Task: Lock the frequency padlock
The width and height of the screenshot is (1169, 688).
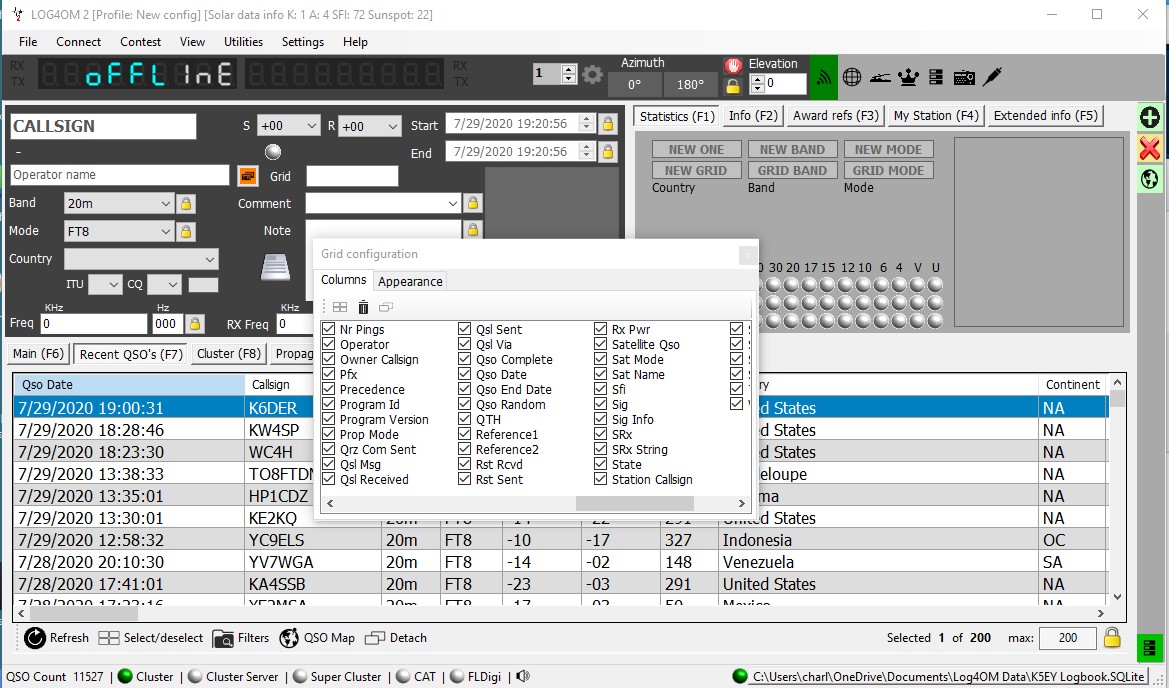Action: click(195, 324)
